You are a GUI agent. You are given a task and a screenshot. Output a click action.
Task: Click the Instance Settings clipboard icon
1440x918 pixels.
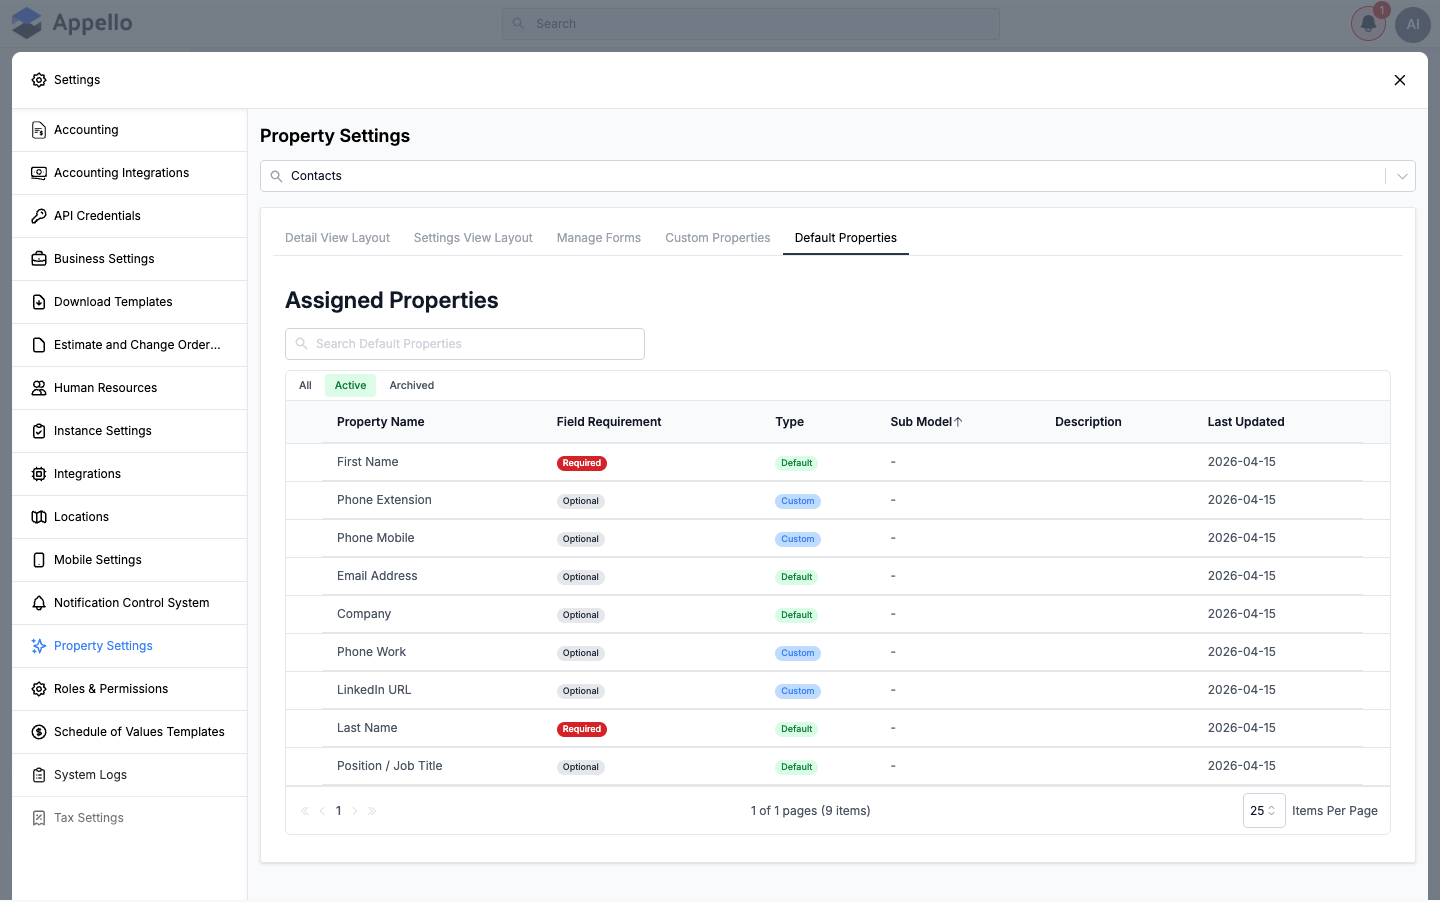pyautogui.click(x=39, y=431)
